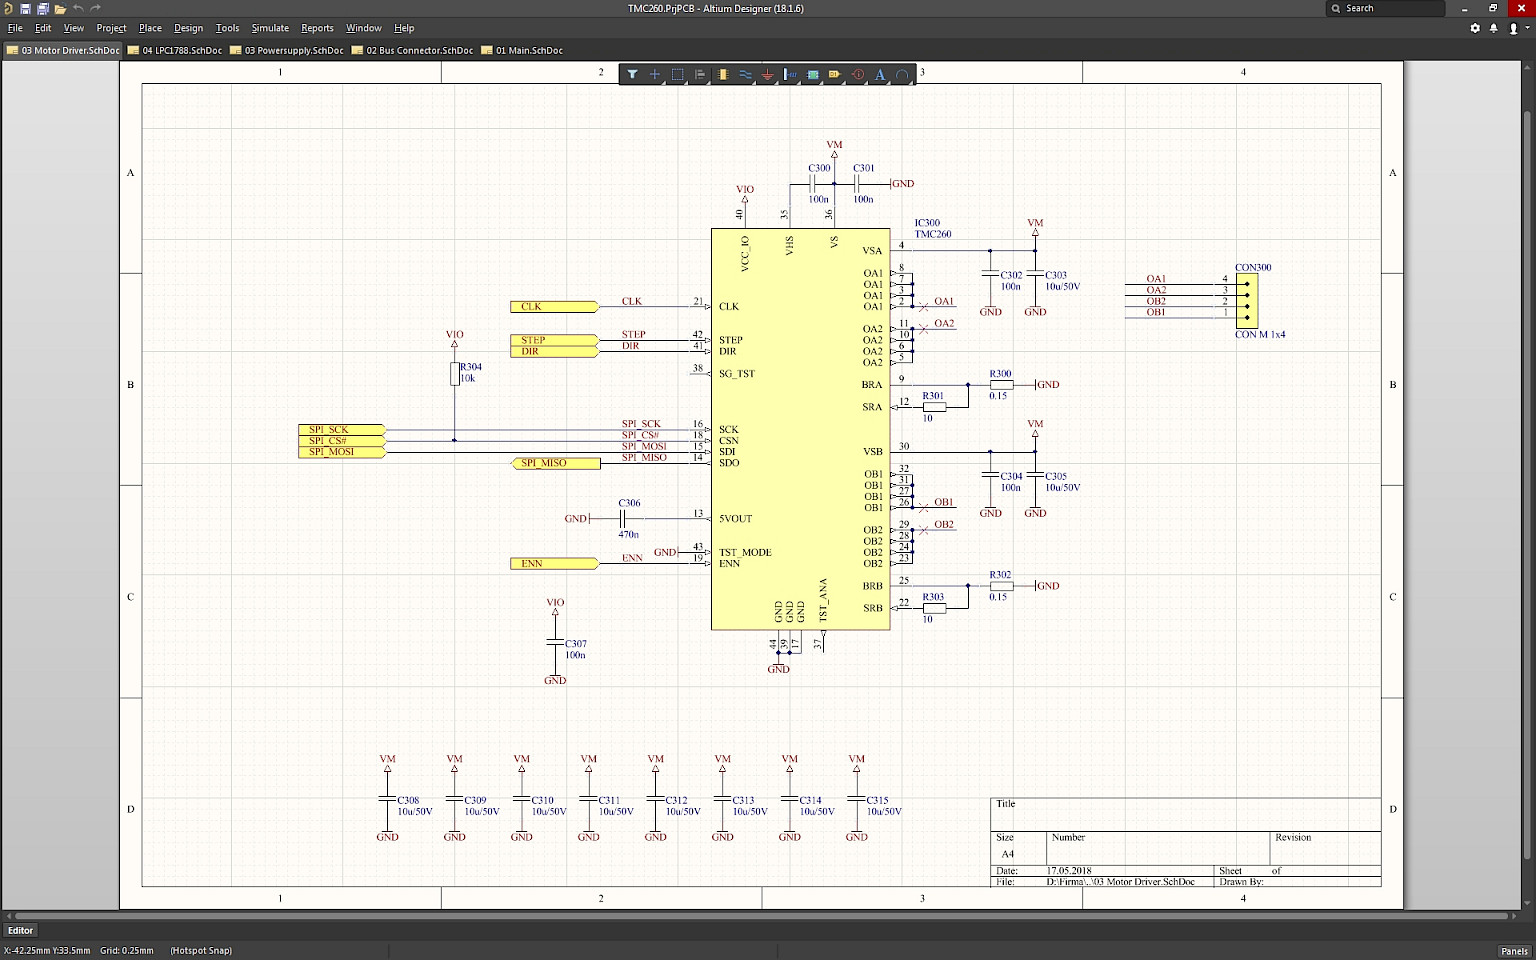Select the Place Text String tool

[x=880, y=74]
